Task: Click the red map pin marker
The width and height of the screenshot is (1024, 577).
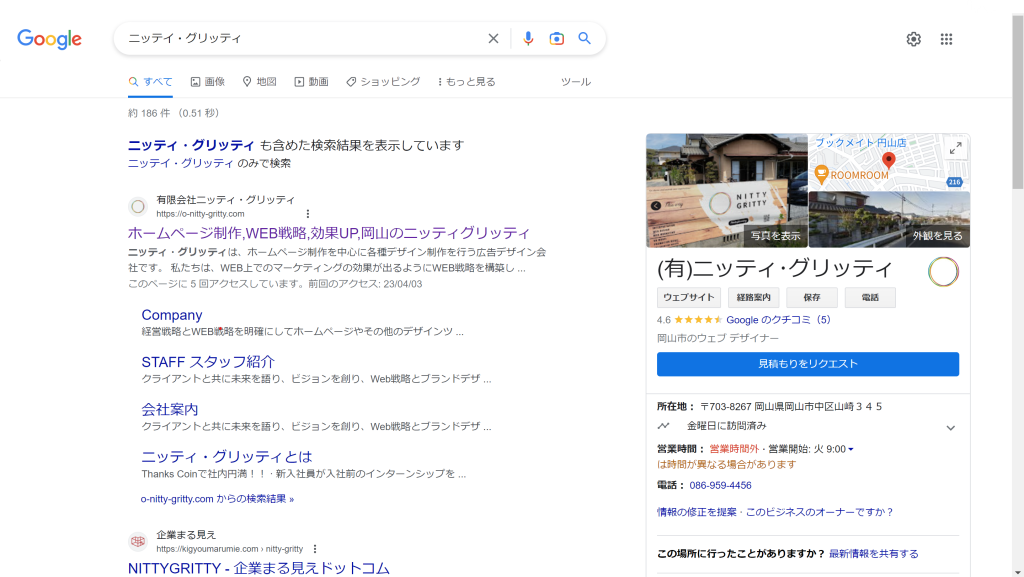Action: click(x=888, y=161)
